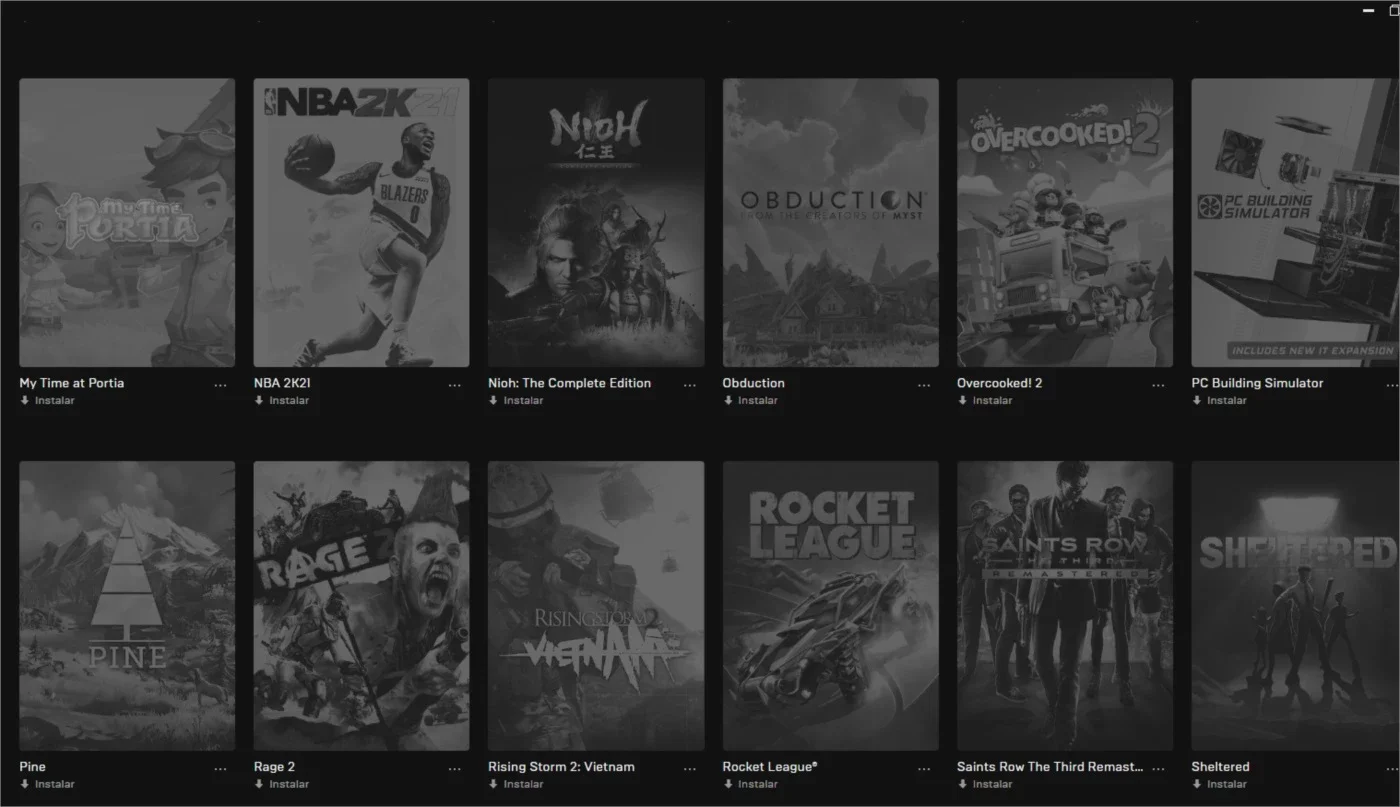Click the "Pine" title label
This screenshot has width=1400, height=807.
pos(32,767)
